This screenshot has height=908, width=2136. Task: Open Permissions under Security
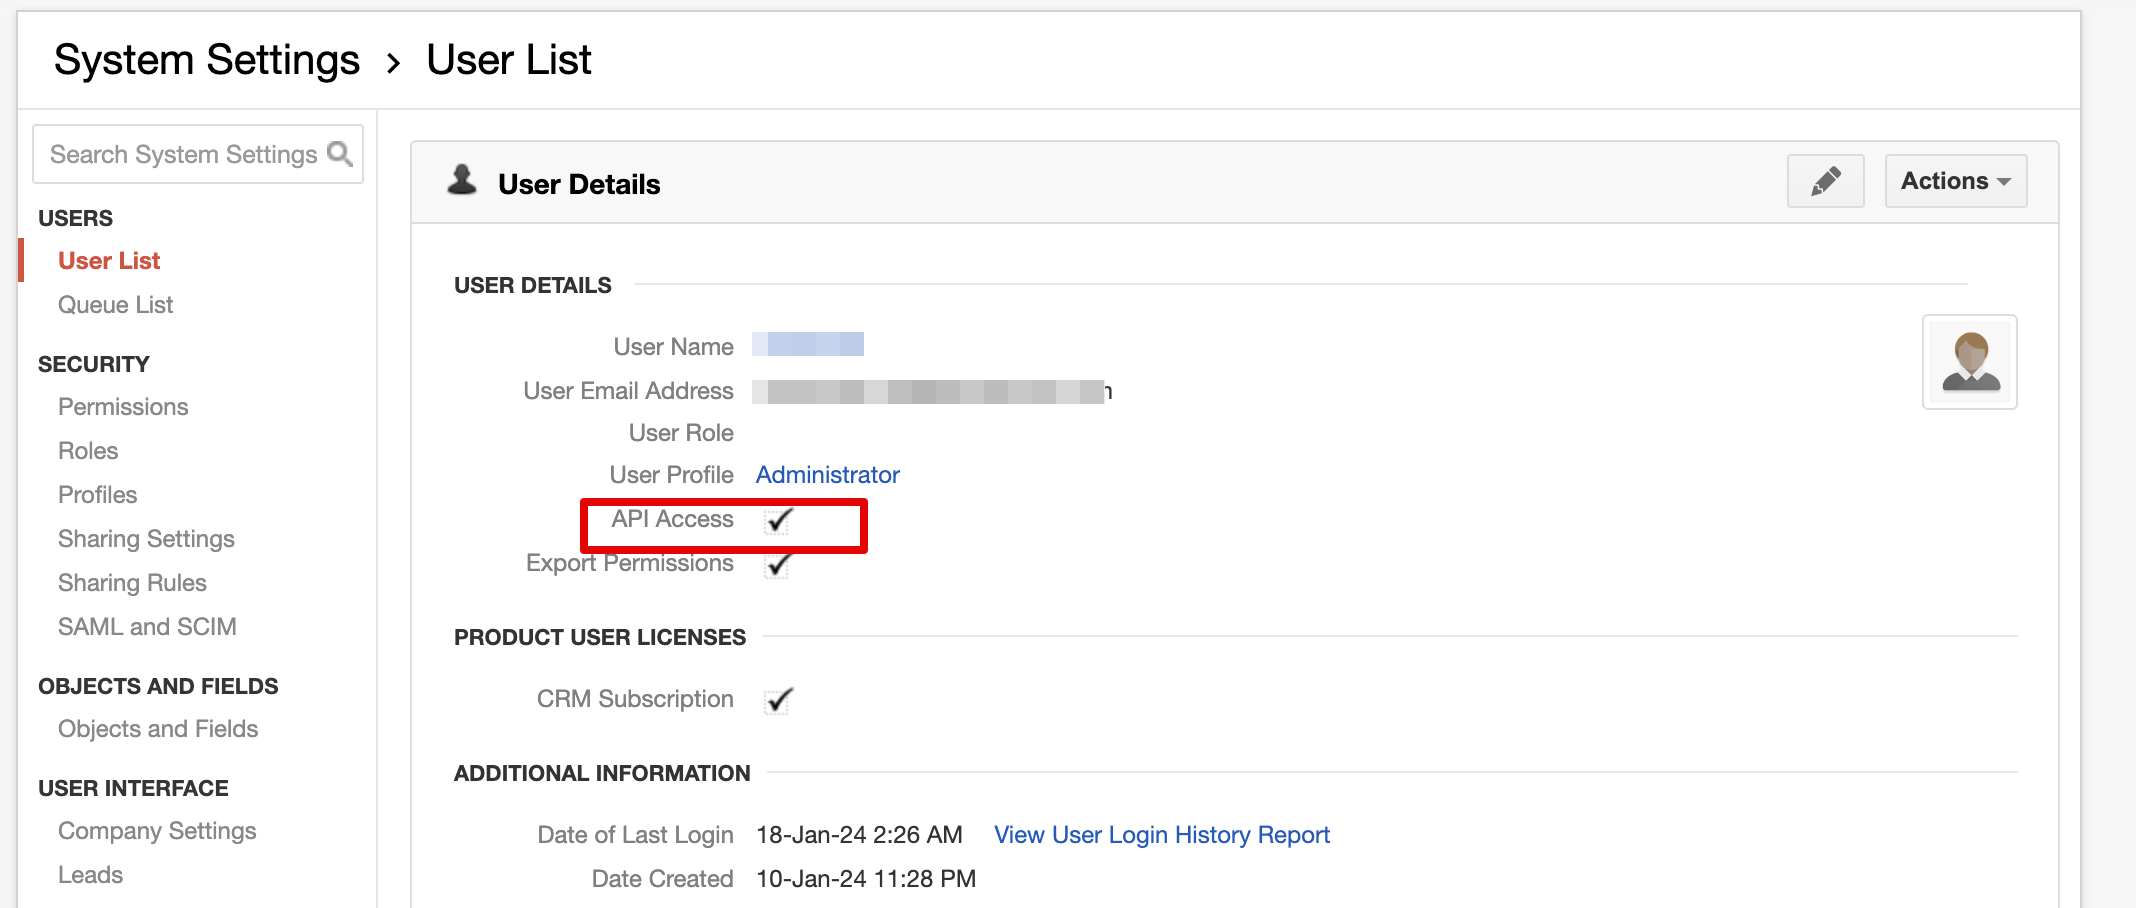123,407
